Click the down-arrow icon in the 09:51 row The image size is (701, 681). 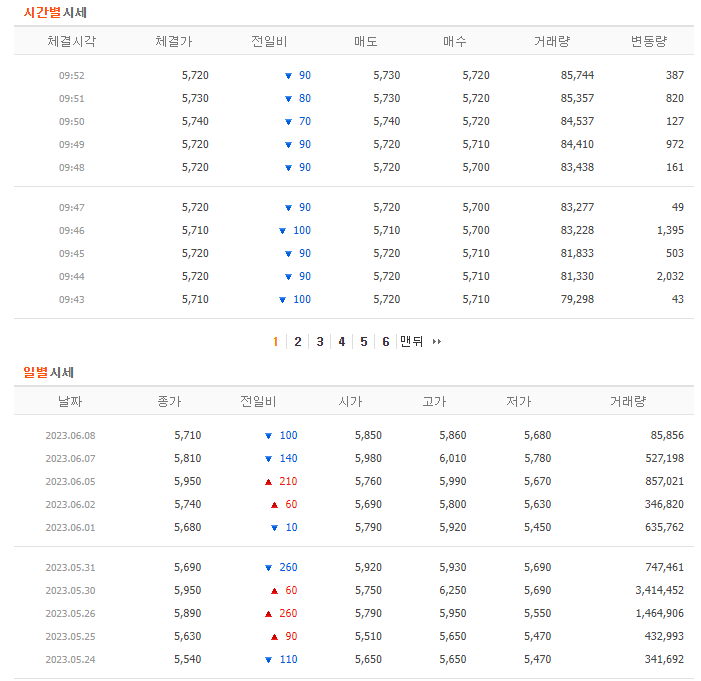pos(288,99)
